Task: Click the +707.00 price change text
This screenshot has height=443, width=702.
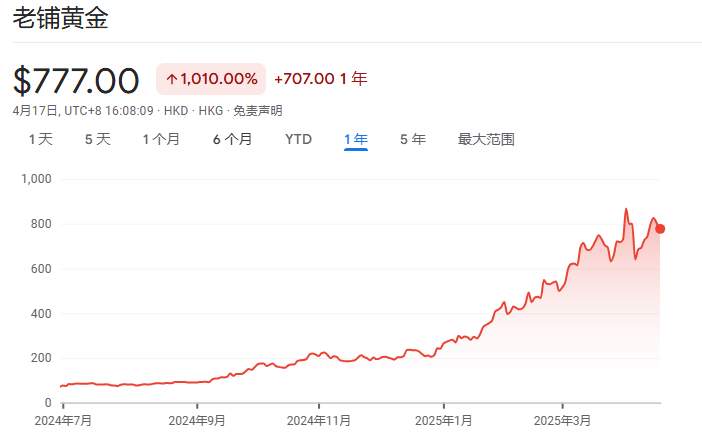Action: (x=304, y=79)
